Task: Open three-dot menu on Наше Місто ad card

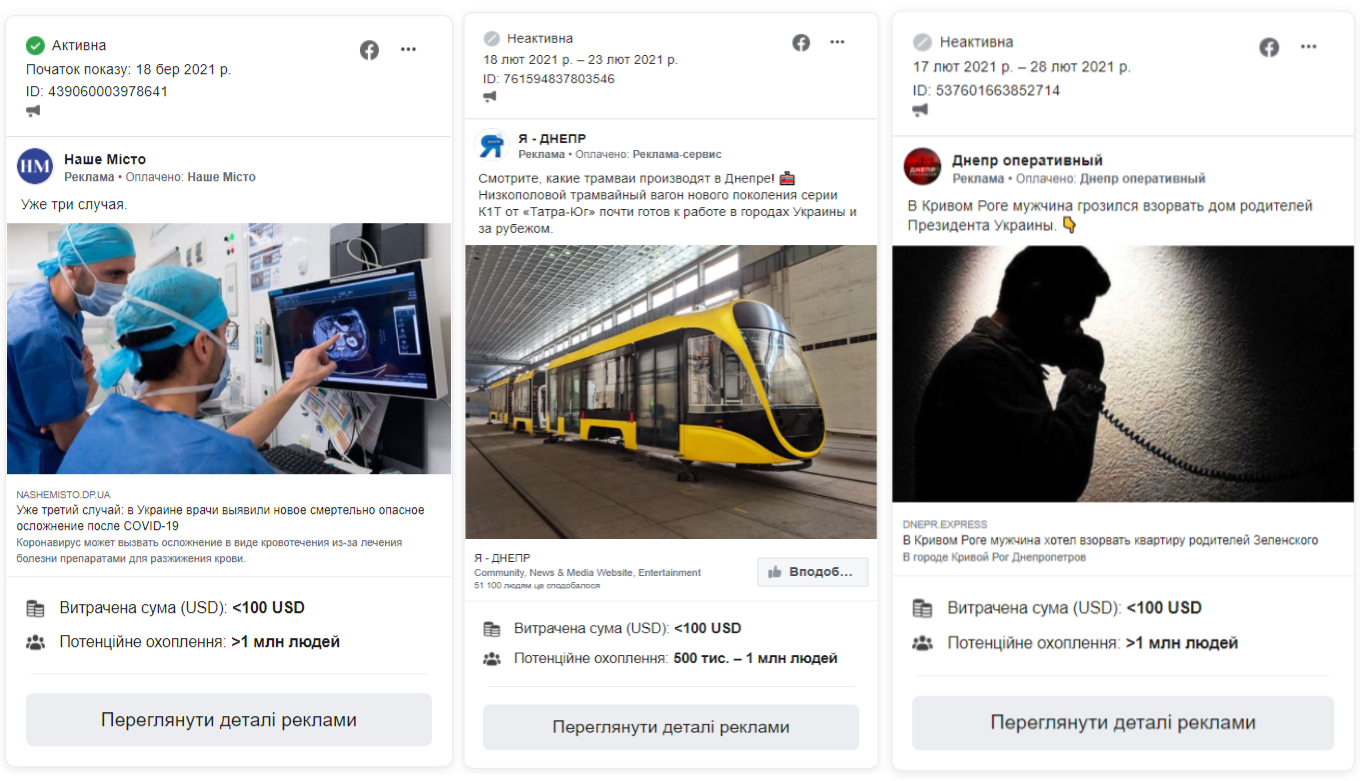Action: pyautogui.click(x=408, y=50)
